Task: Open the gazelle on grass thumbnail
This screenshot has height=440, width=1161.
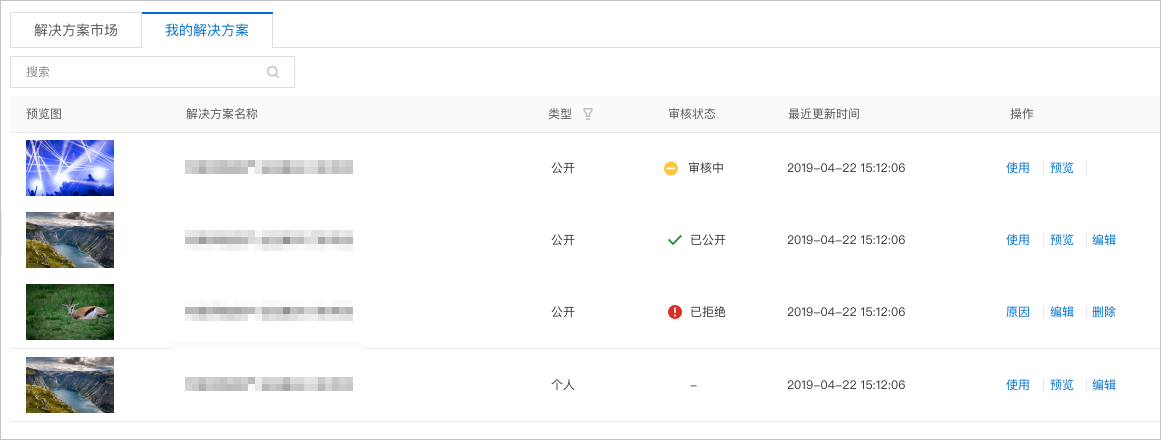Action: (70, 312)
